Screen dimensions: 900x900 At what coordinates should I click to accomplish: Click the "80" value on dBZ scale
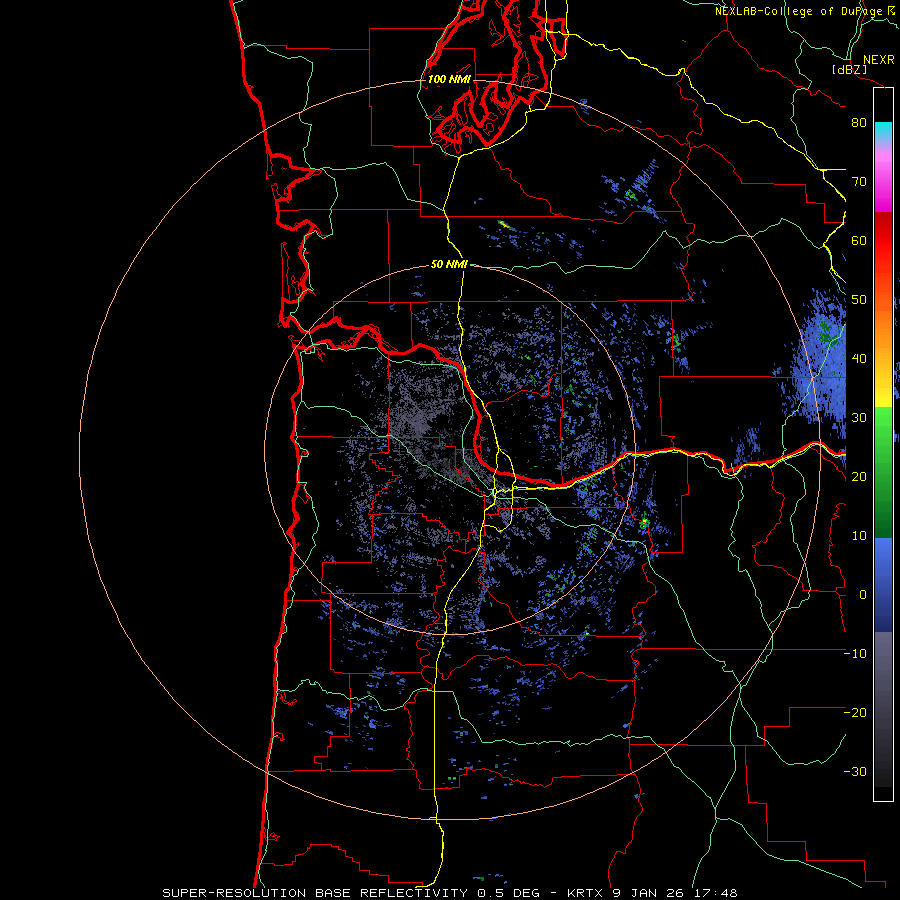[x=859, y=123]
